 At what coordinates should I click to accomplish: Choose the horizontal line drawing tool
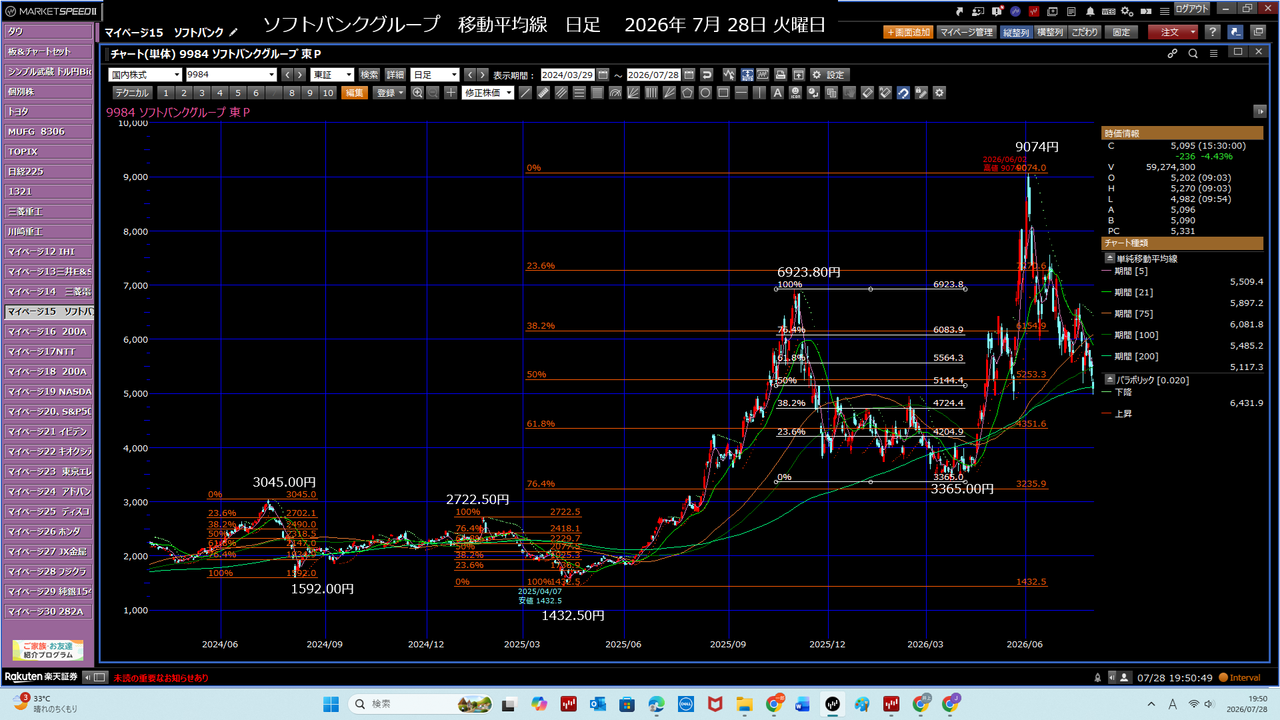741,93
